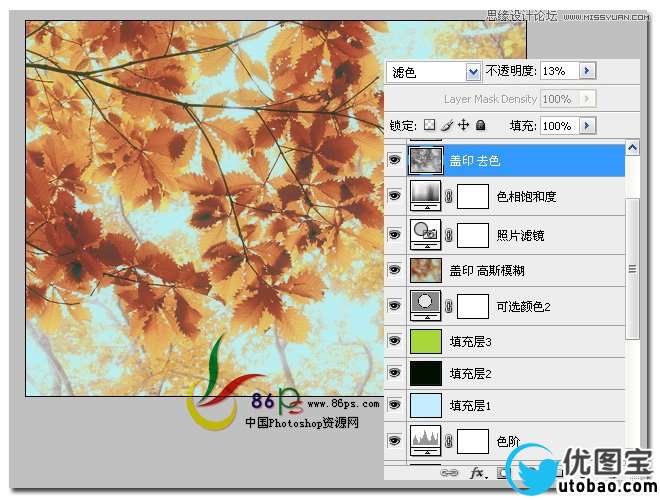Toggle lock all padlock icon
The image size is (660, 500).
[480, 125]
